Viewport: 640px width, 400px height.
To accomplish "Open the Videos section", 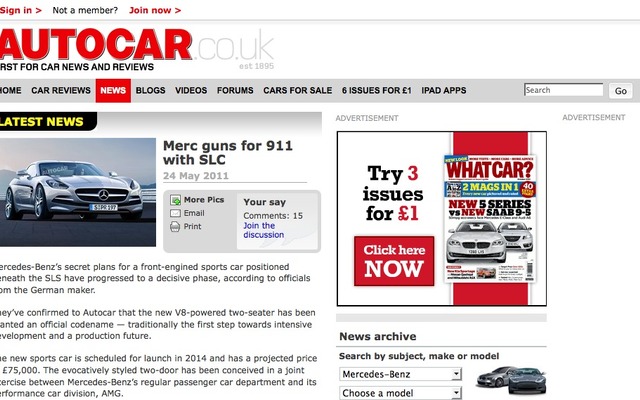I will (191, 91).
